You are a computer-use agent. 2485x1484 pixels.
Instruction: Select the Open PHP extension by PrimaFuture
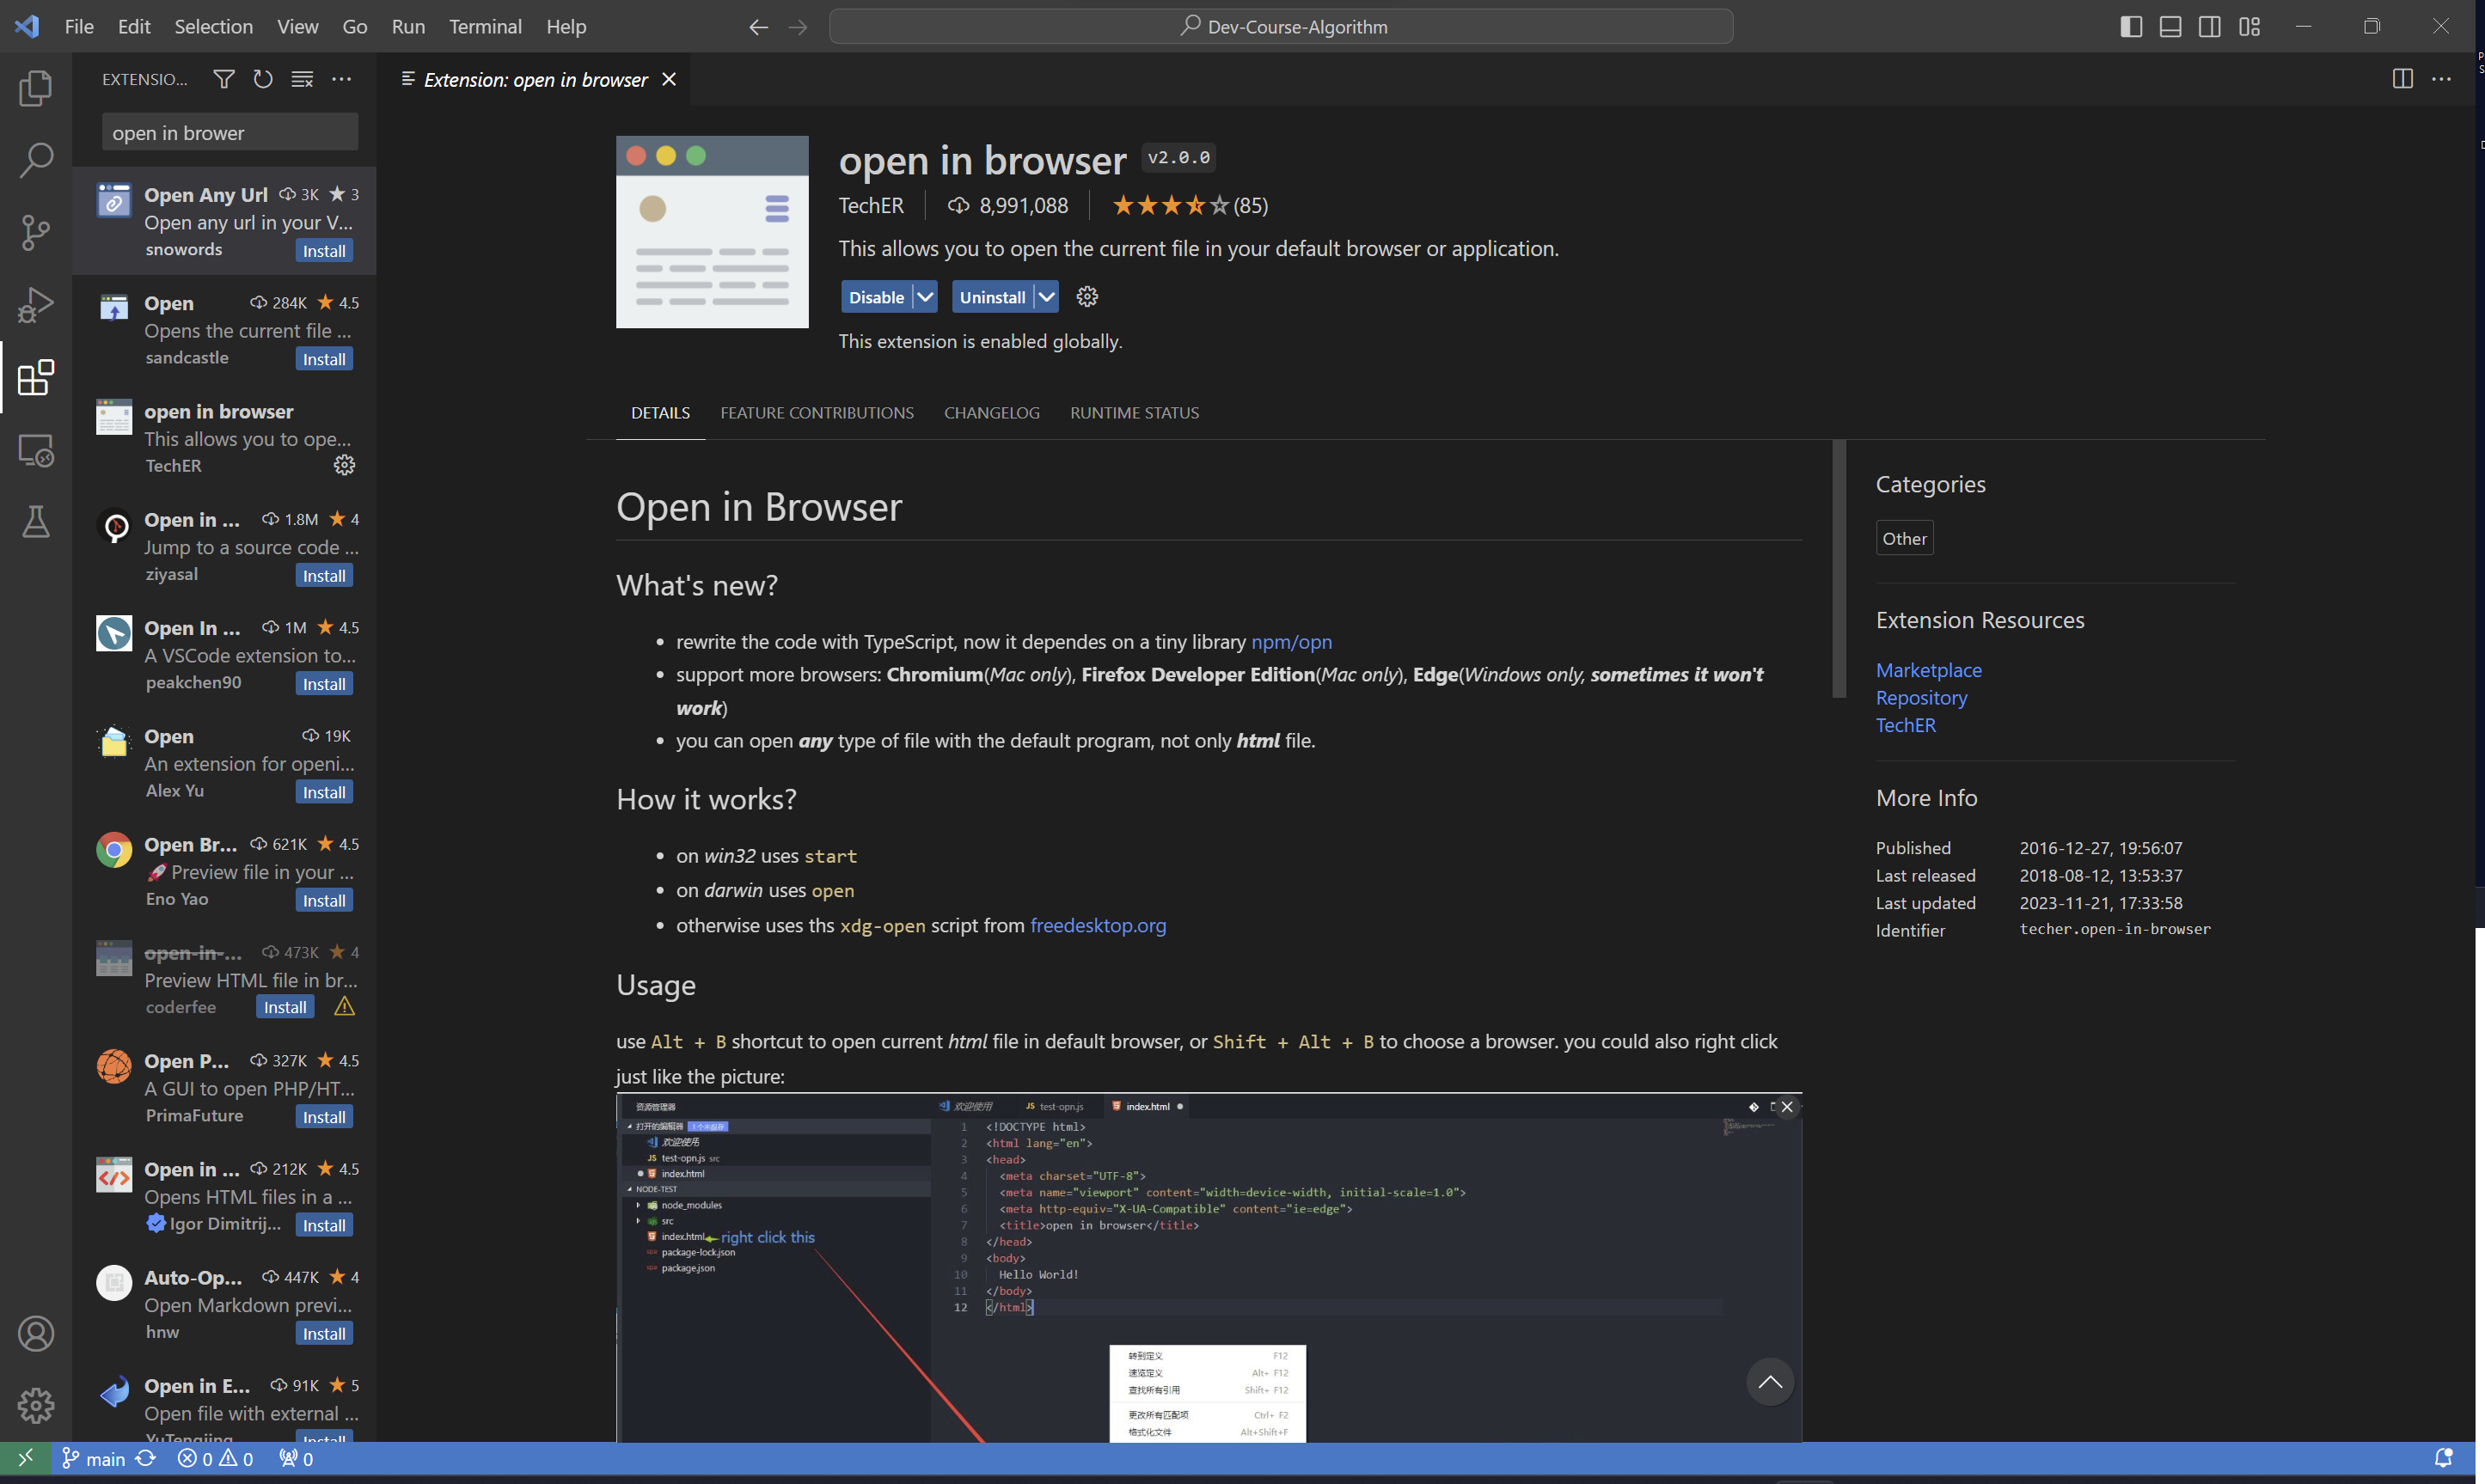pyautogui.click(x=224, y=1088)
